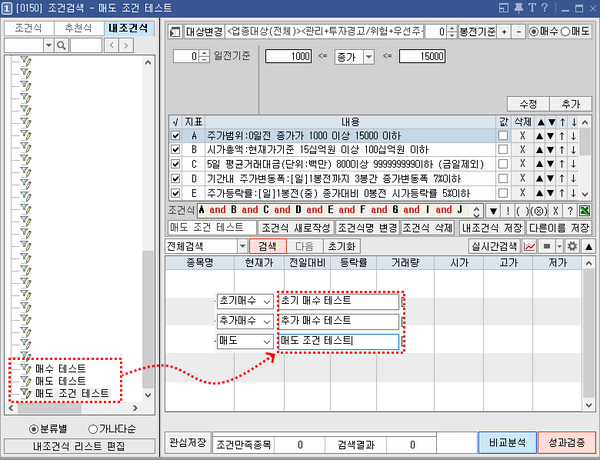Click the chart icon next to 실시간검색

pyautogui.click(x=529, y=246)
